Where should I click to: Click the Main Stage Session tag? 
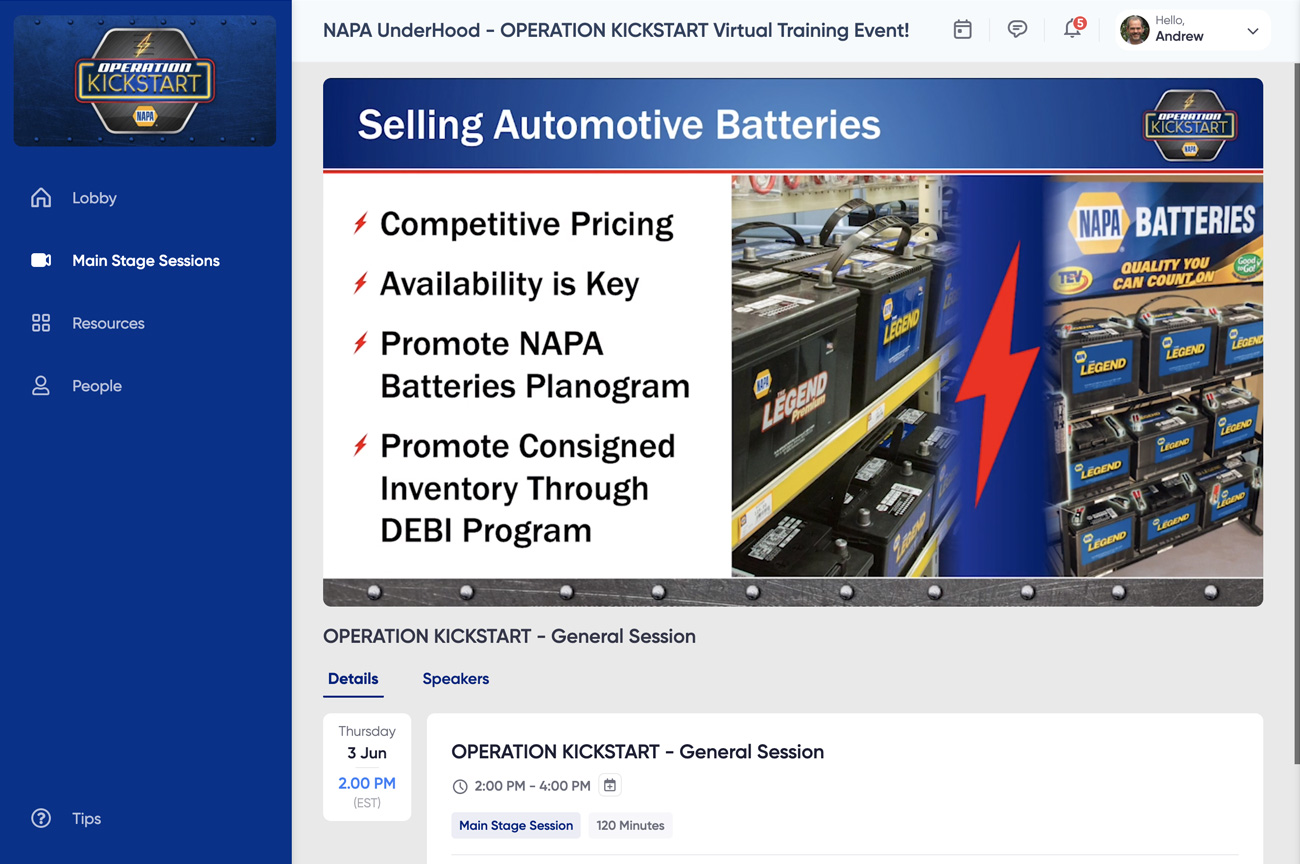[516, 826]
